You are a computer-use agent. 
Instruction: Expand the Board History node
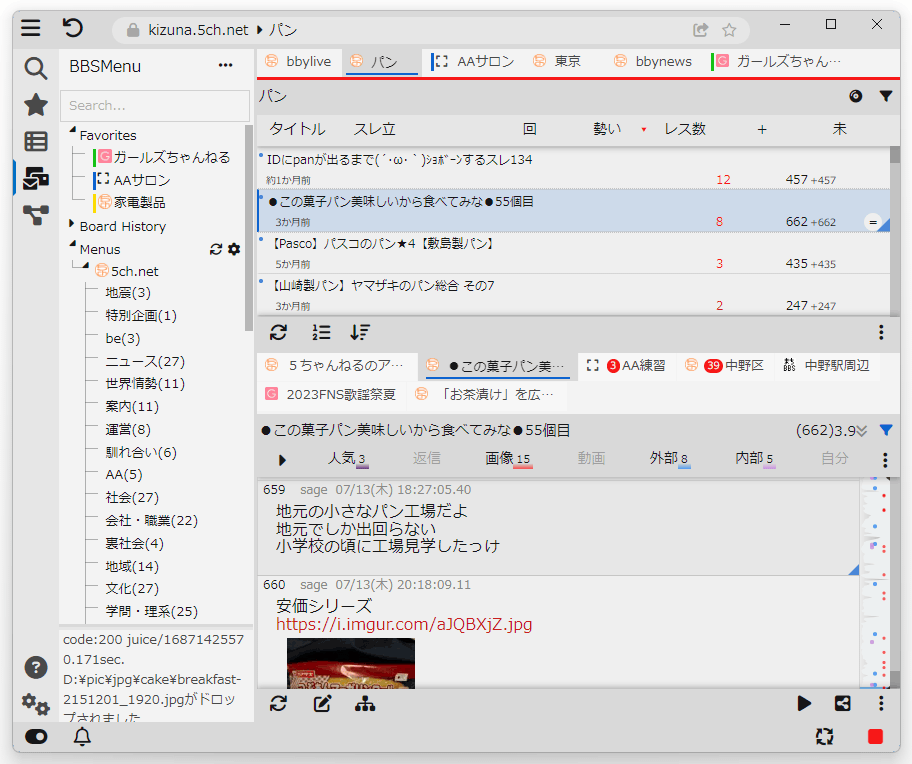click(72, 224)
